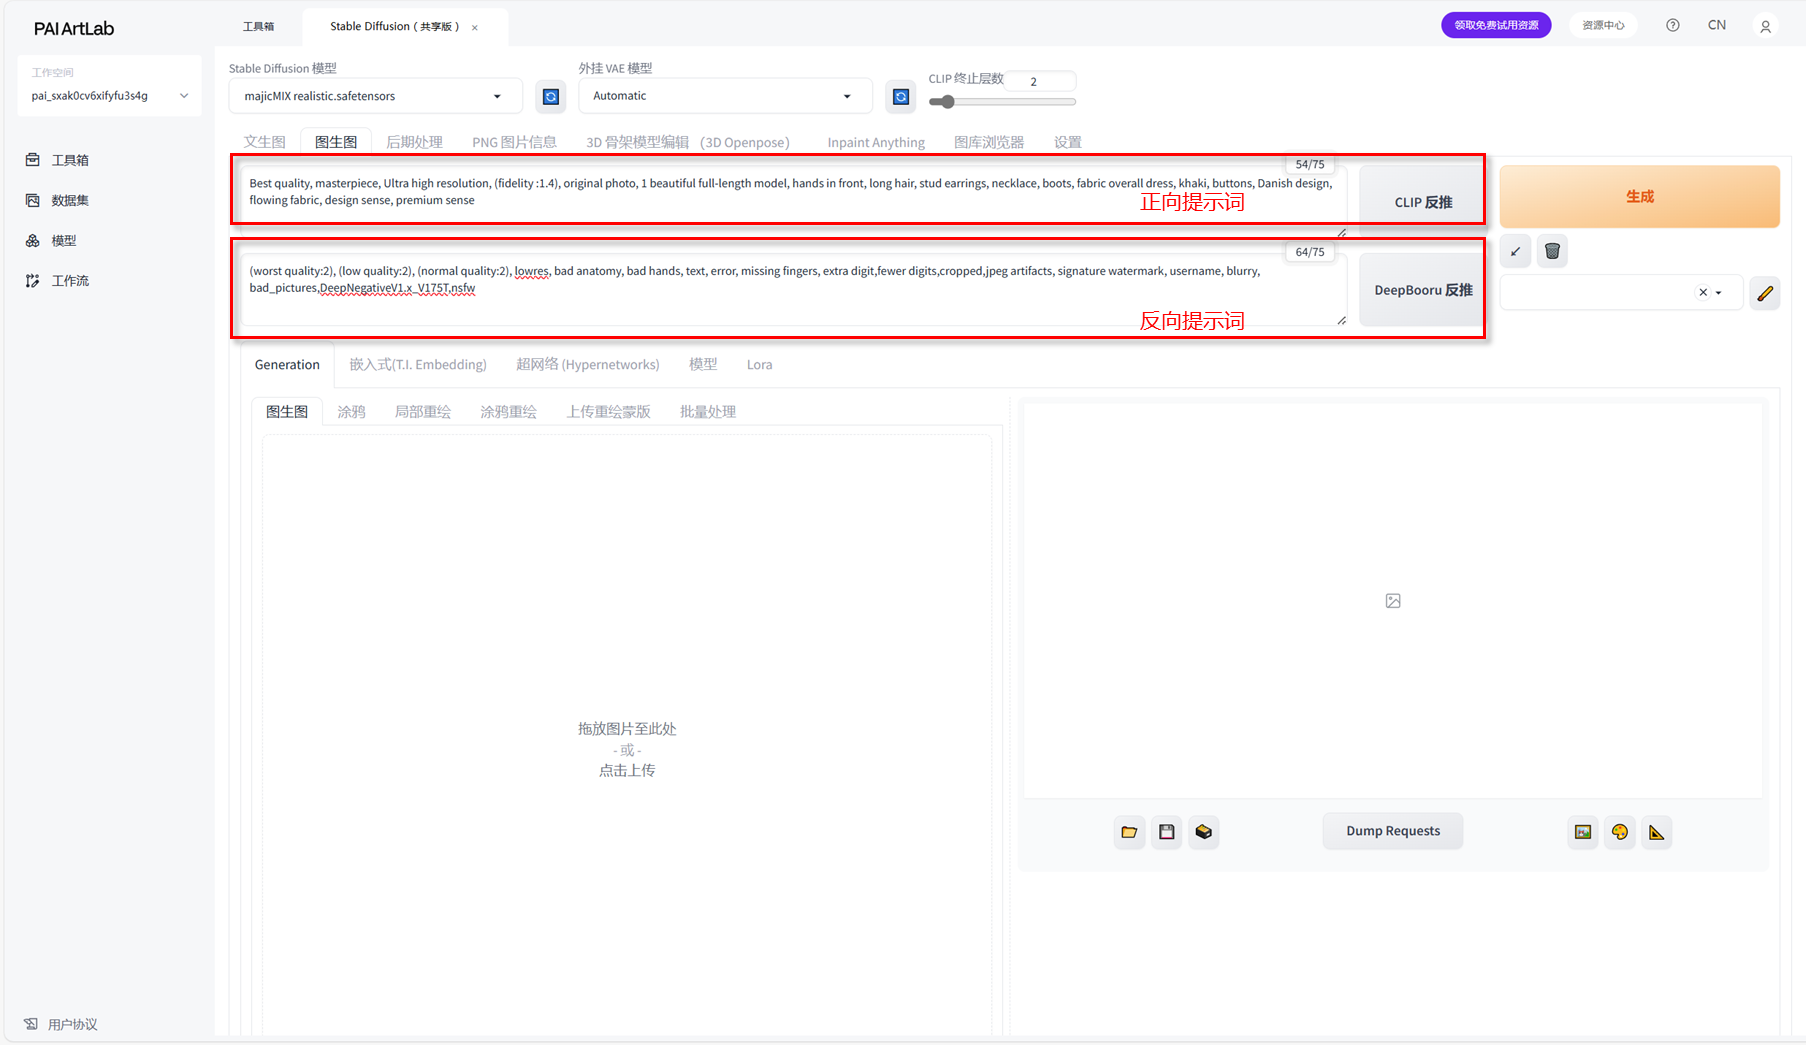Image resolution: width=1806 pixels, height=1045 pixels.
Task: Switch to the top 工具箱 tab
Action: pos(258,26)
